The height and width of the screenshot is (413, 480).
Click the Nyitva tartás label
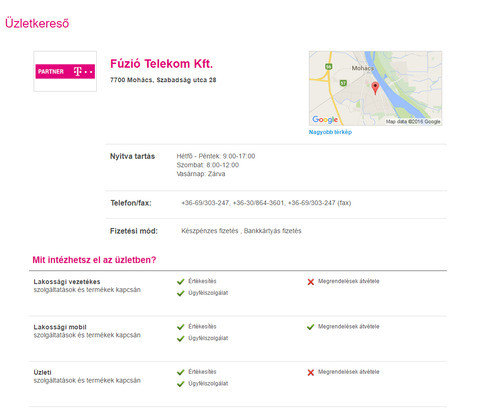tap(132, 156)
